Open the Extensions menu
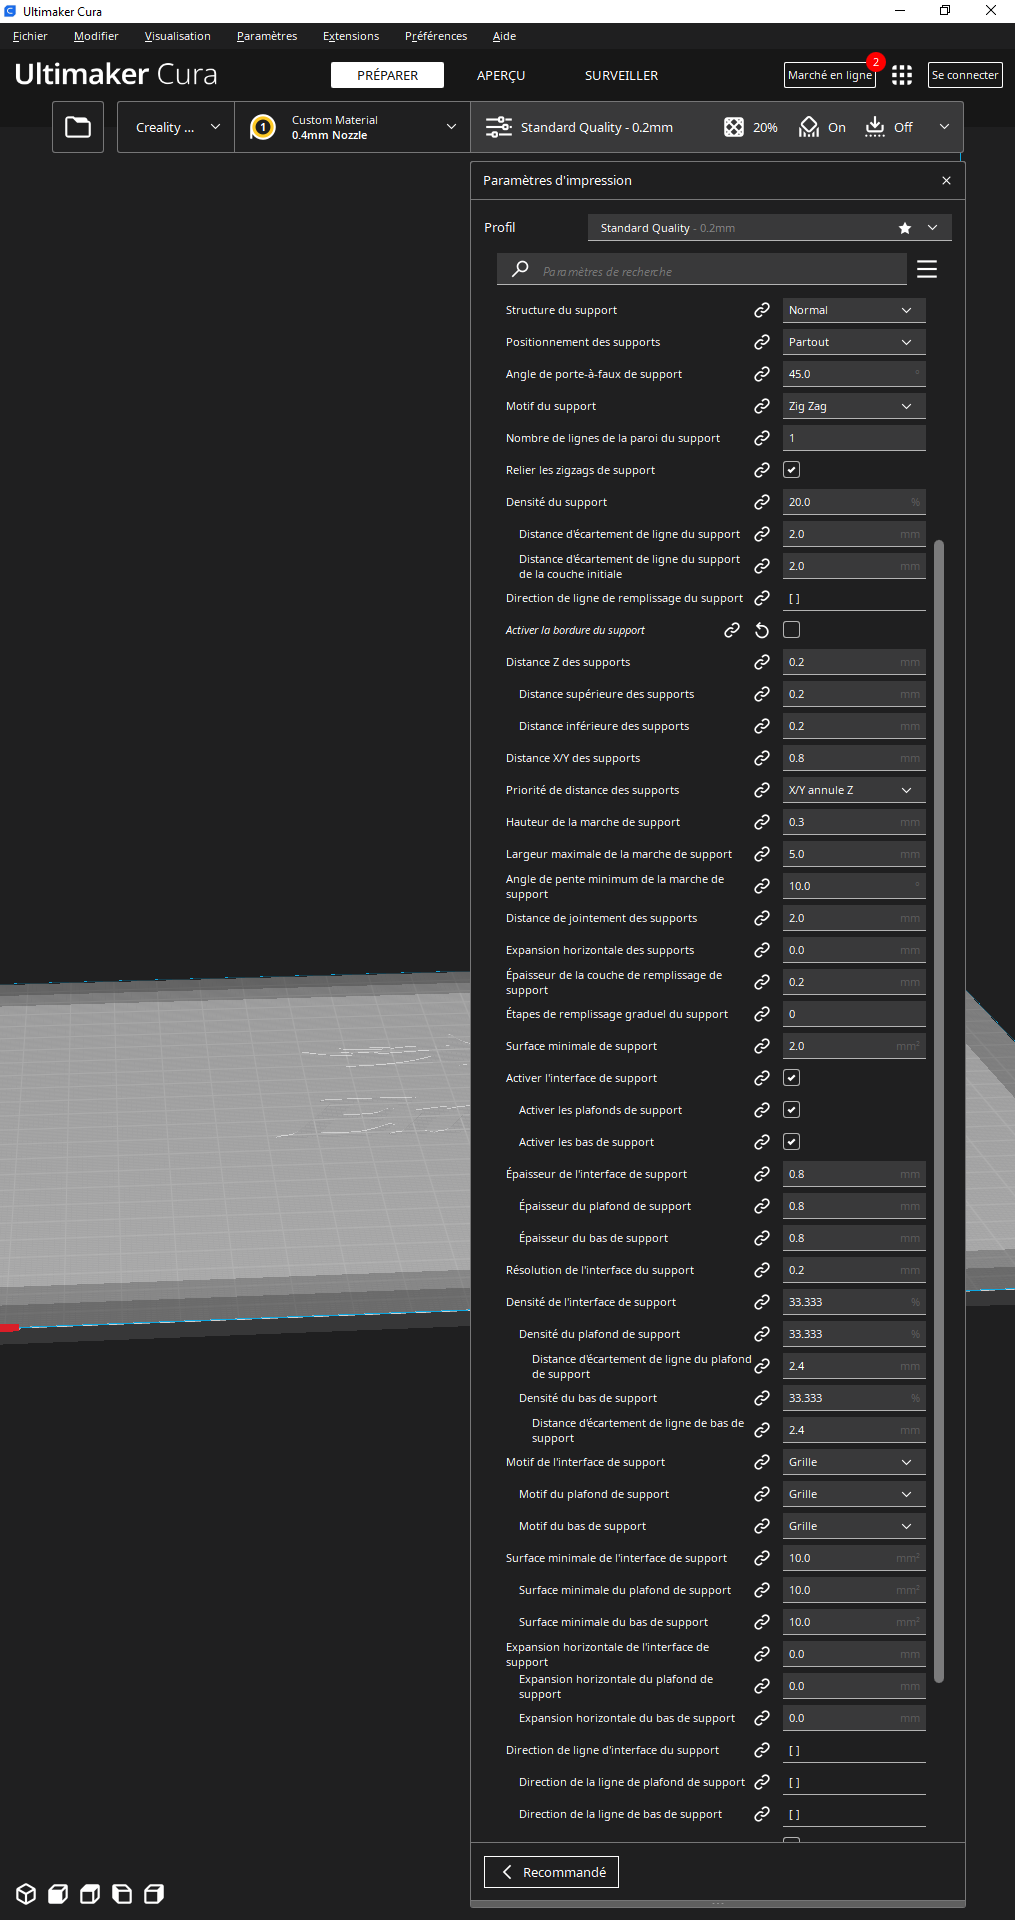The image size is (1015, 1920). [x=351, y=36]
